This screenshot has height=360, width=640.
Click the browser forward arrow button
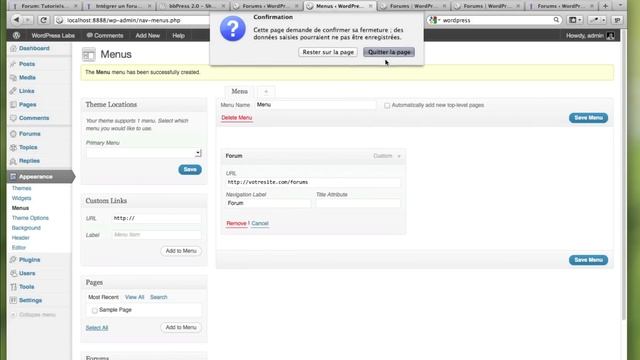(28, 20)
